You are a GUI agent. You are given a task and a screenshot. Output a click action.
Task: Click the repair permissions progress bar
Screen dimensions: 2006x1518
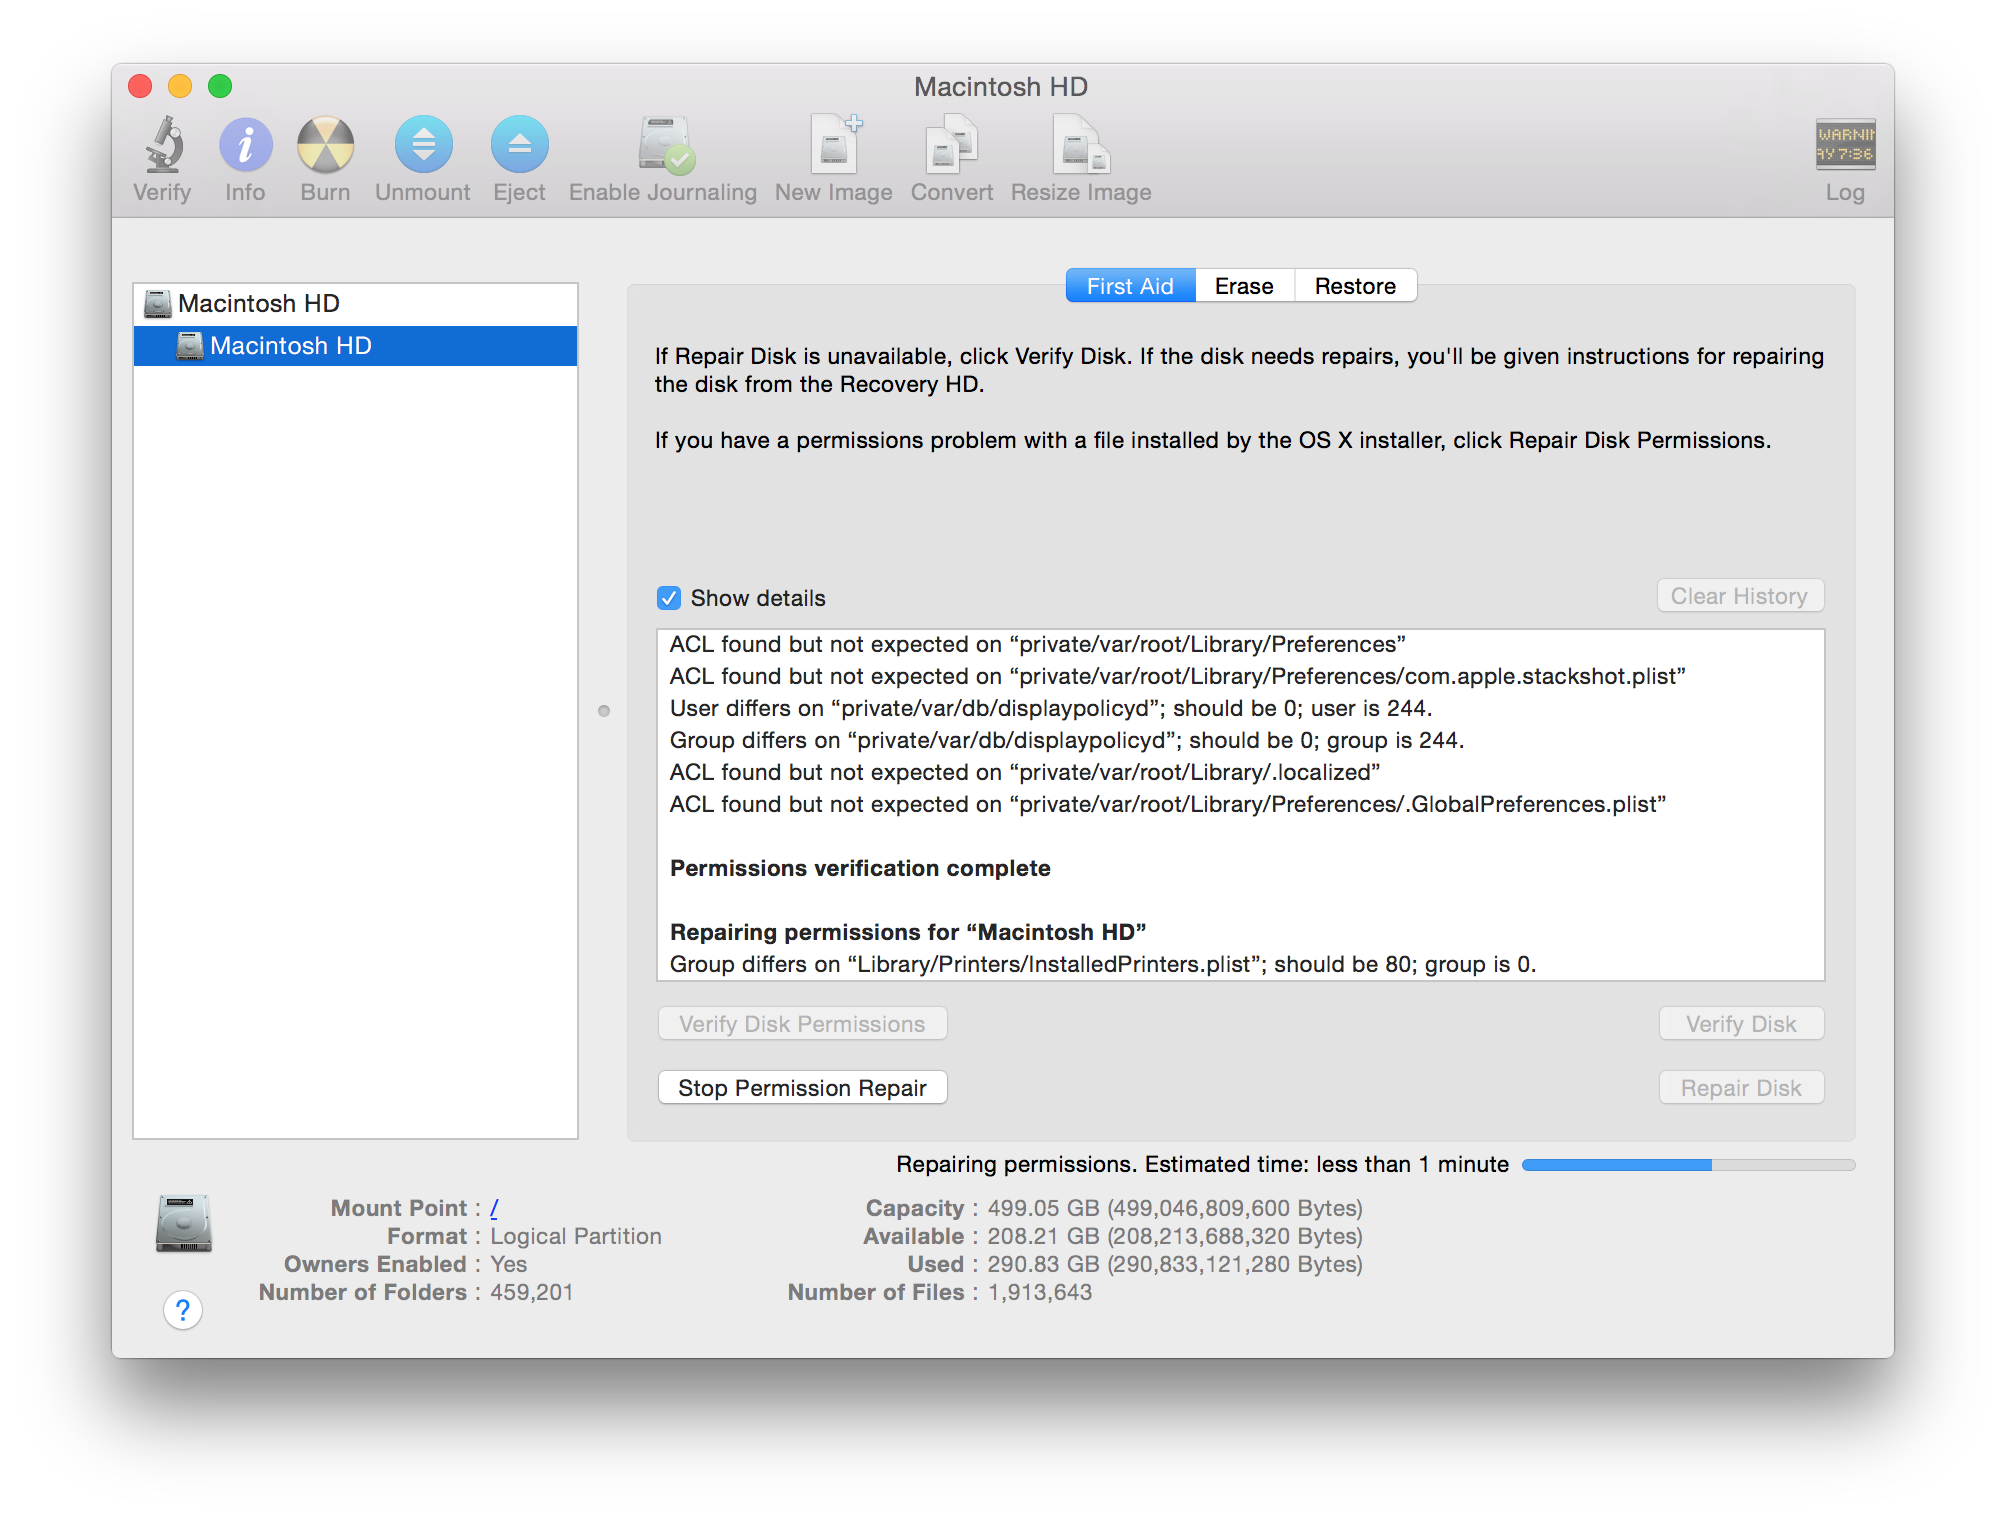[x=1688, y=1165]
